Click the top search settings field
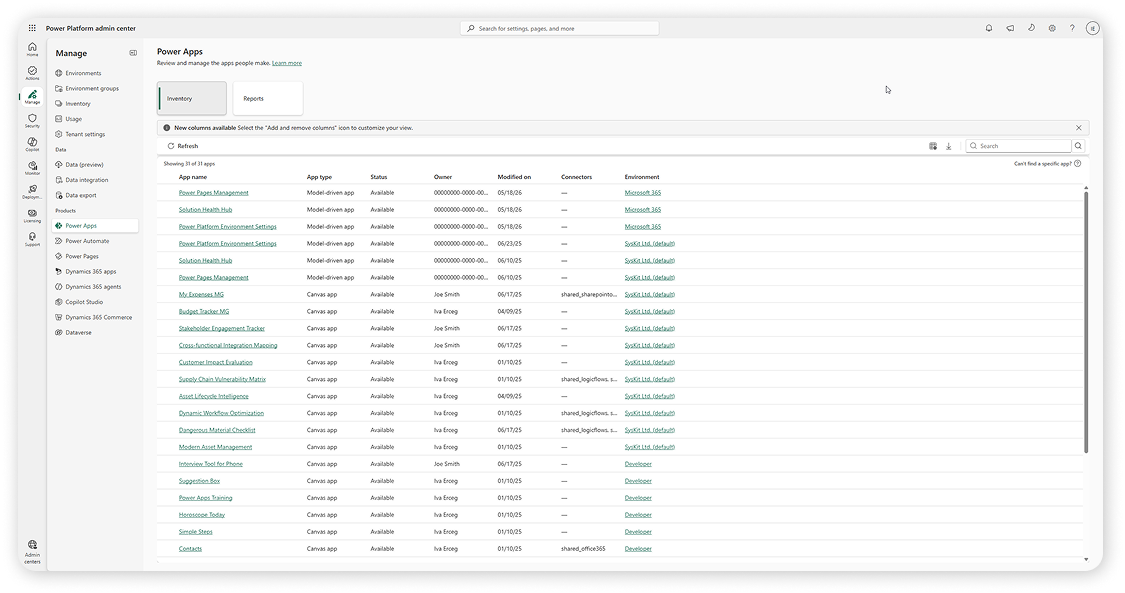Screen dimensions: 1125x593 [x=560, y=28]
